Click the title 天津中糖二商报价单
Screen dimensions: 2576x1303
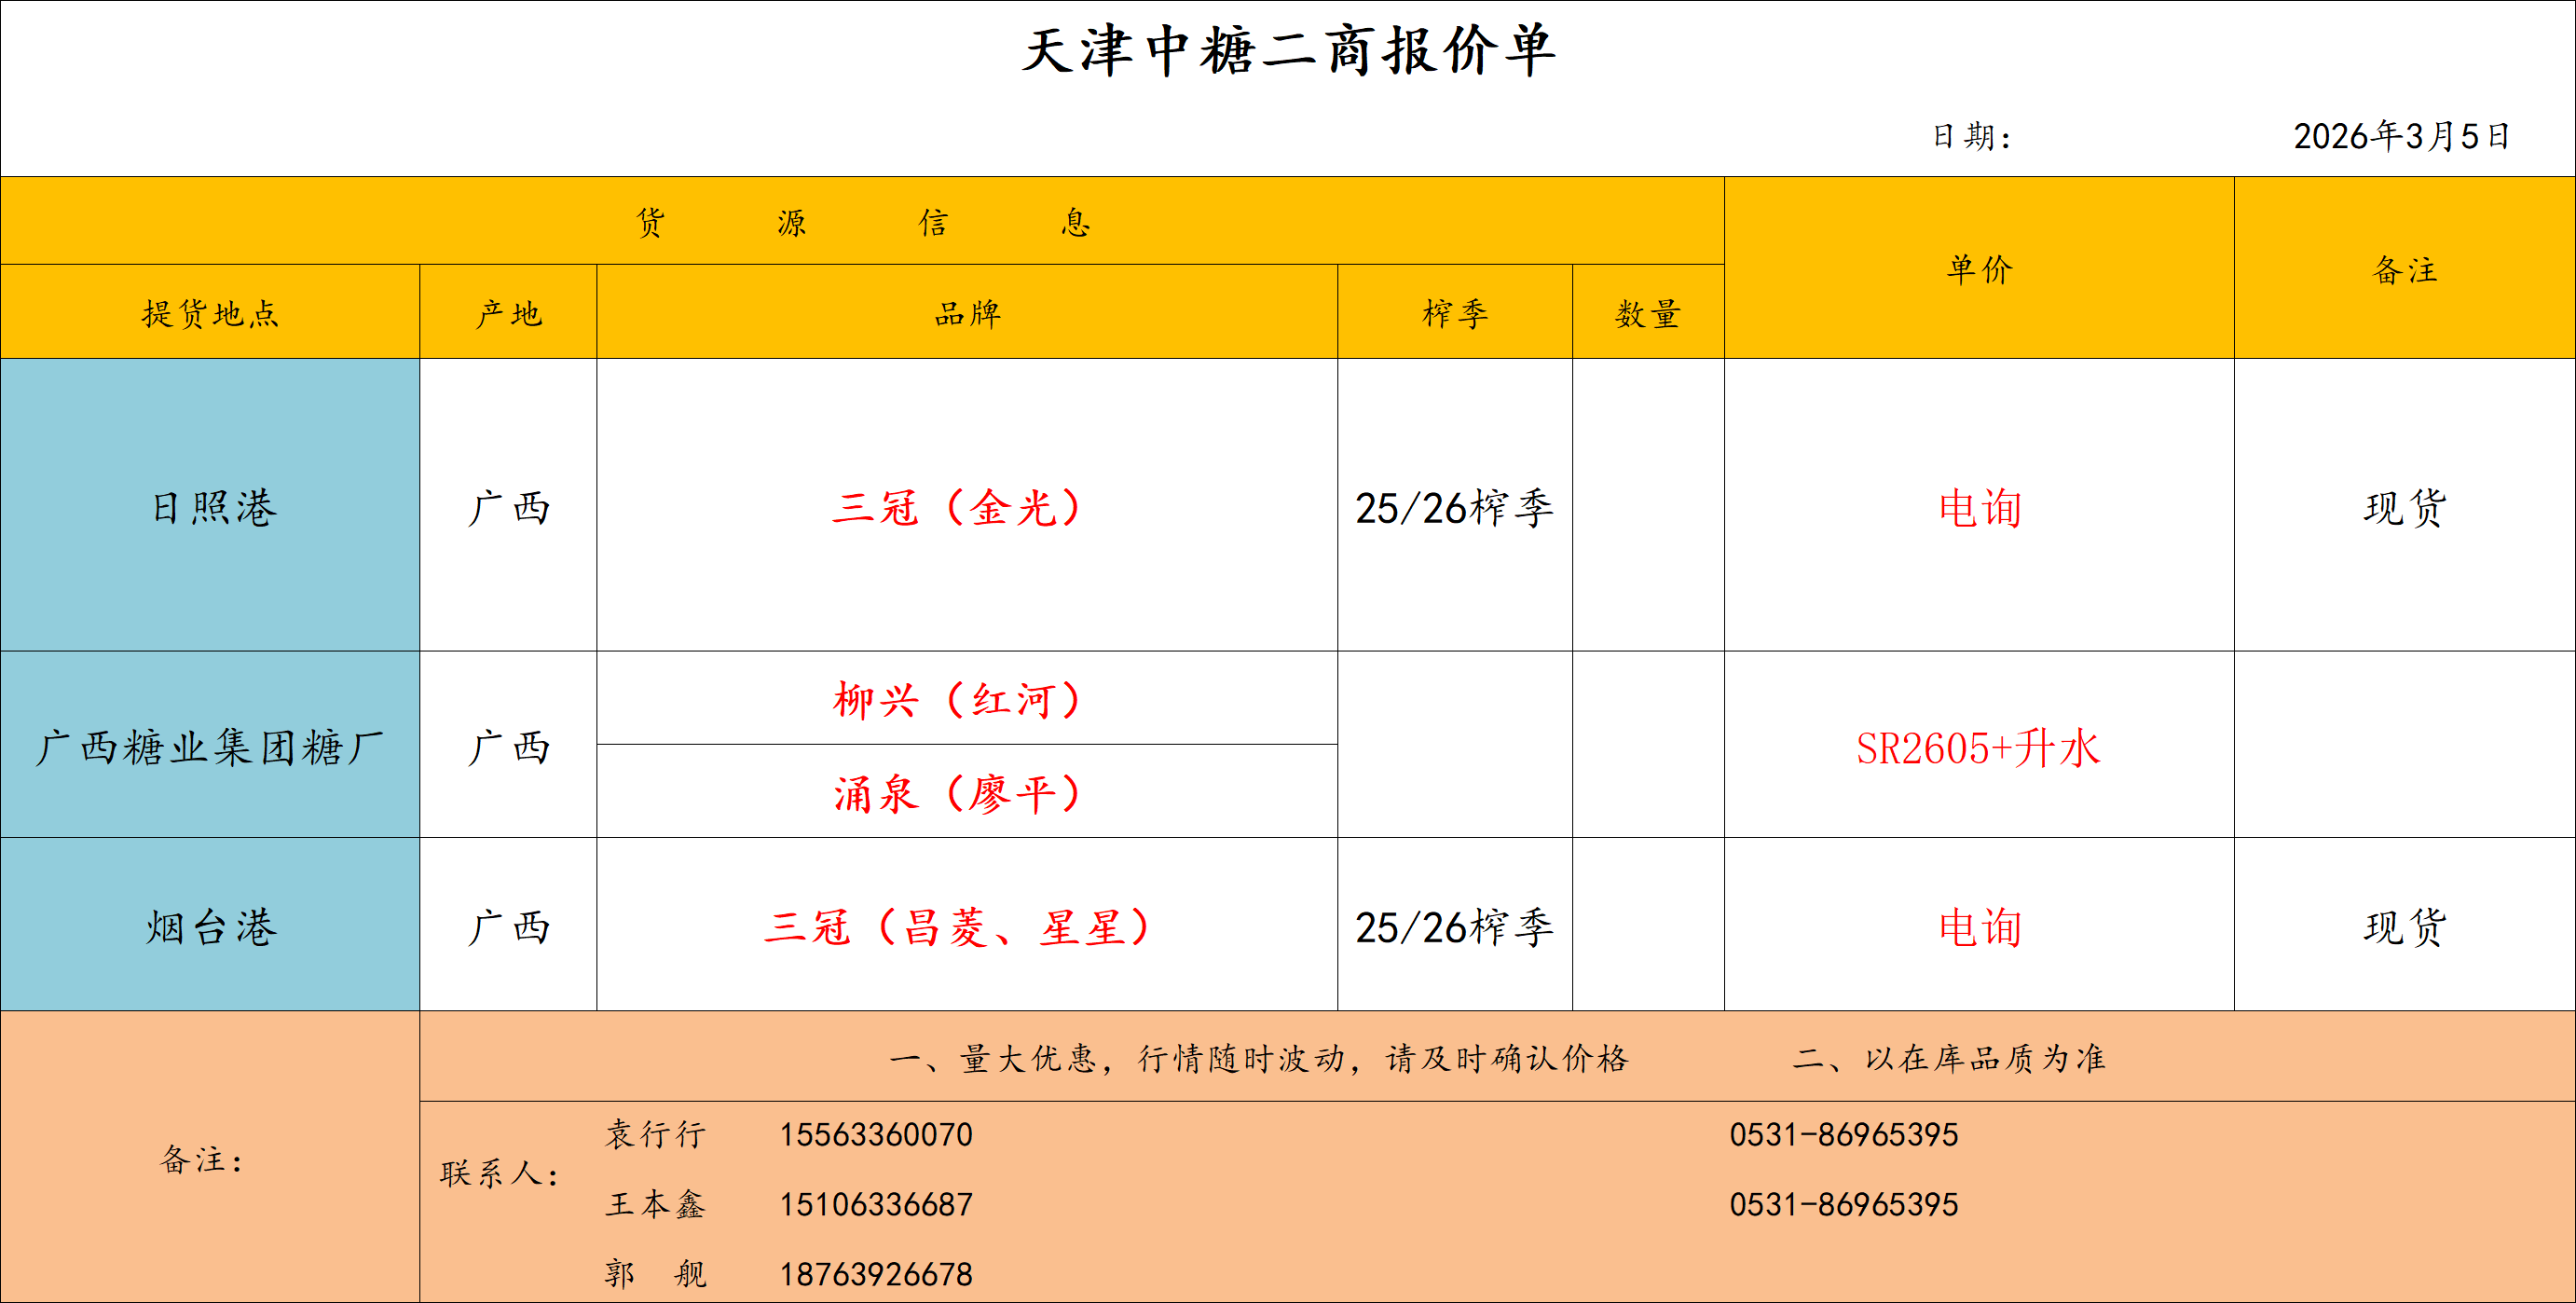tap(1287, 52)
